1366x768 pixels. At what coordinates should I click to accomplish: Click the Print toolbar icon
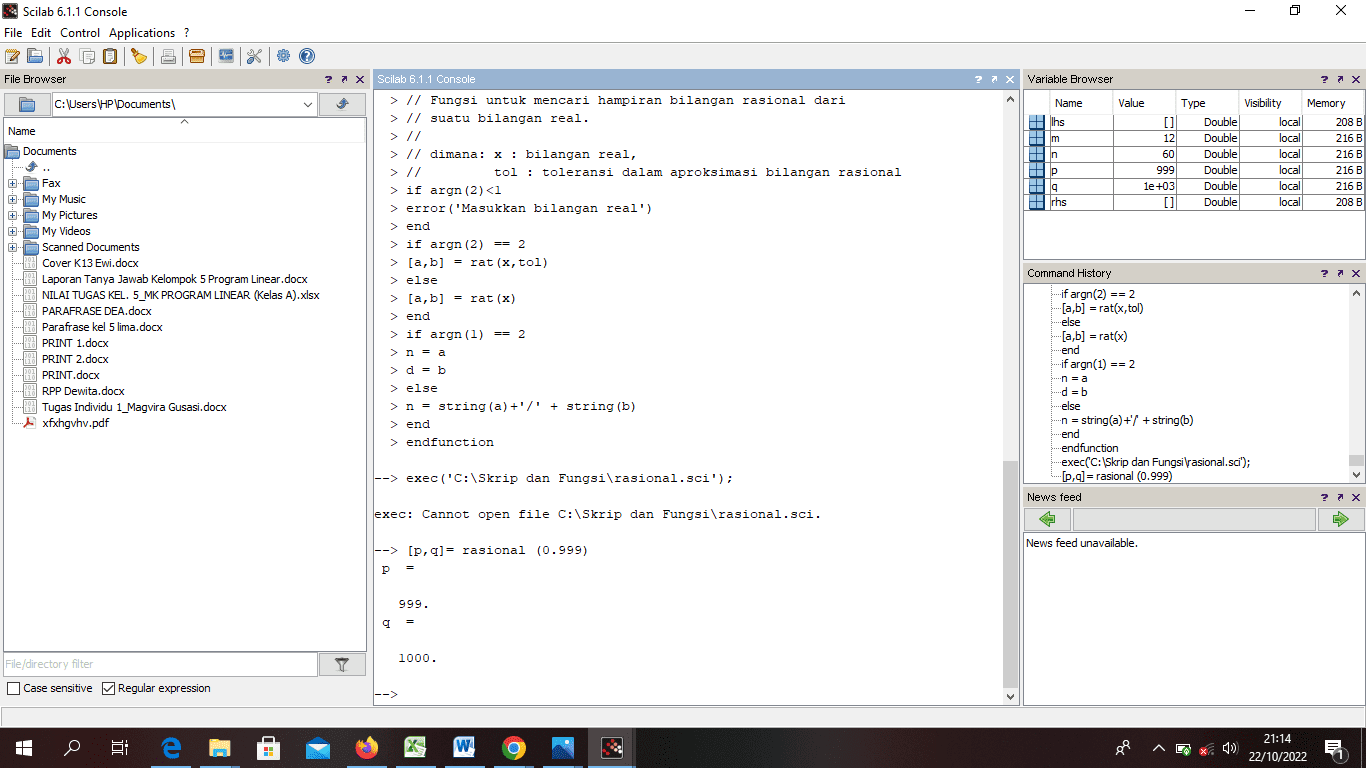pyautogui.click(x=168, y=56)
